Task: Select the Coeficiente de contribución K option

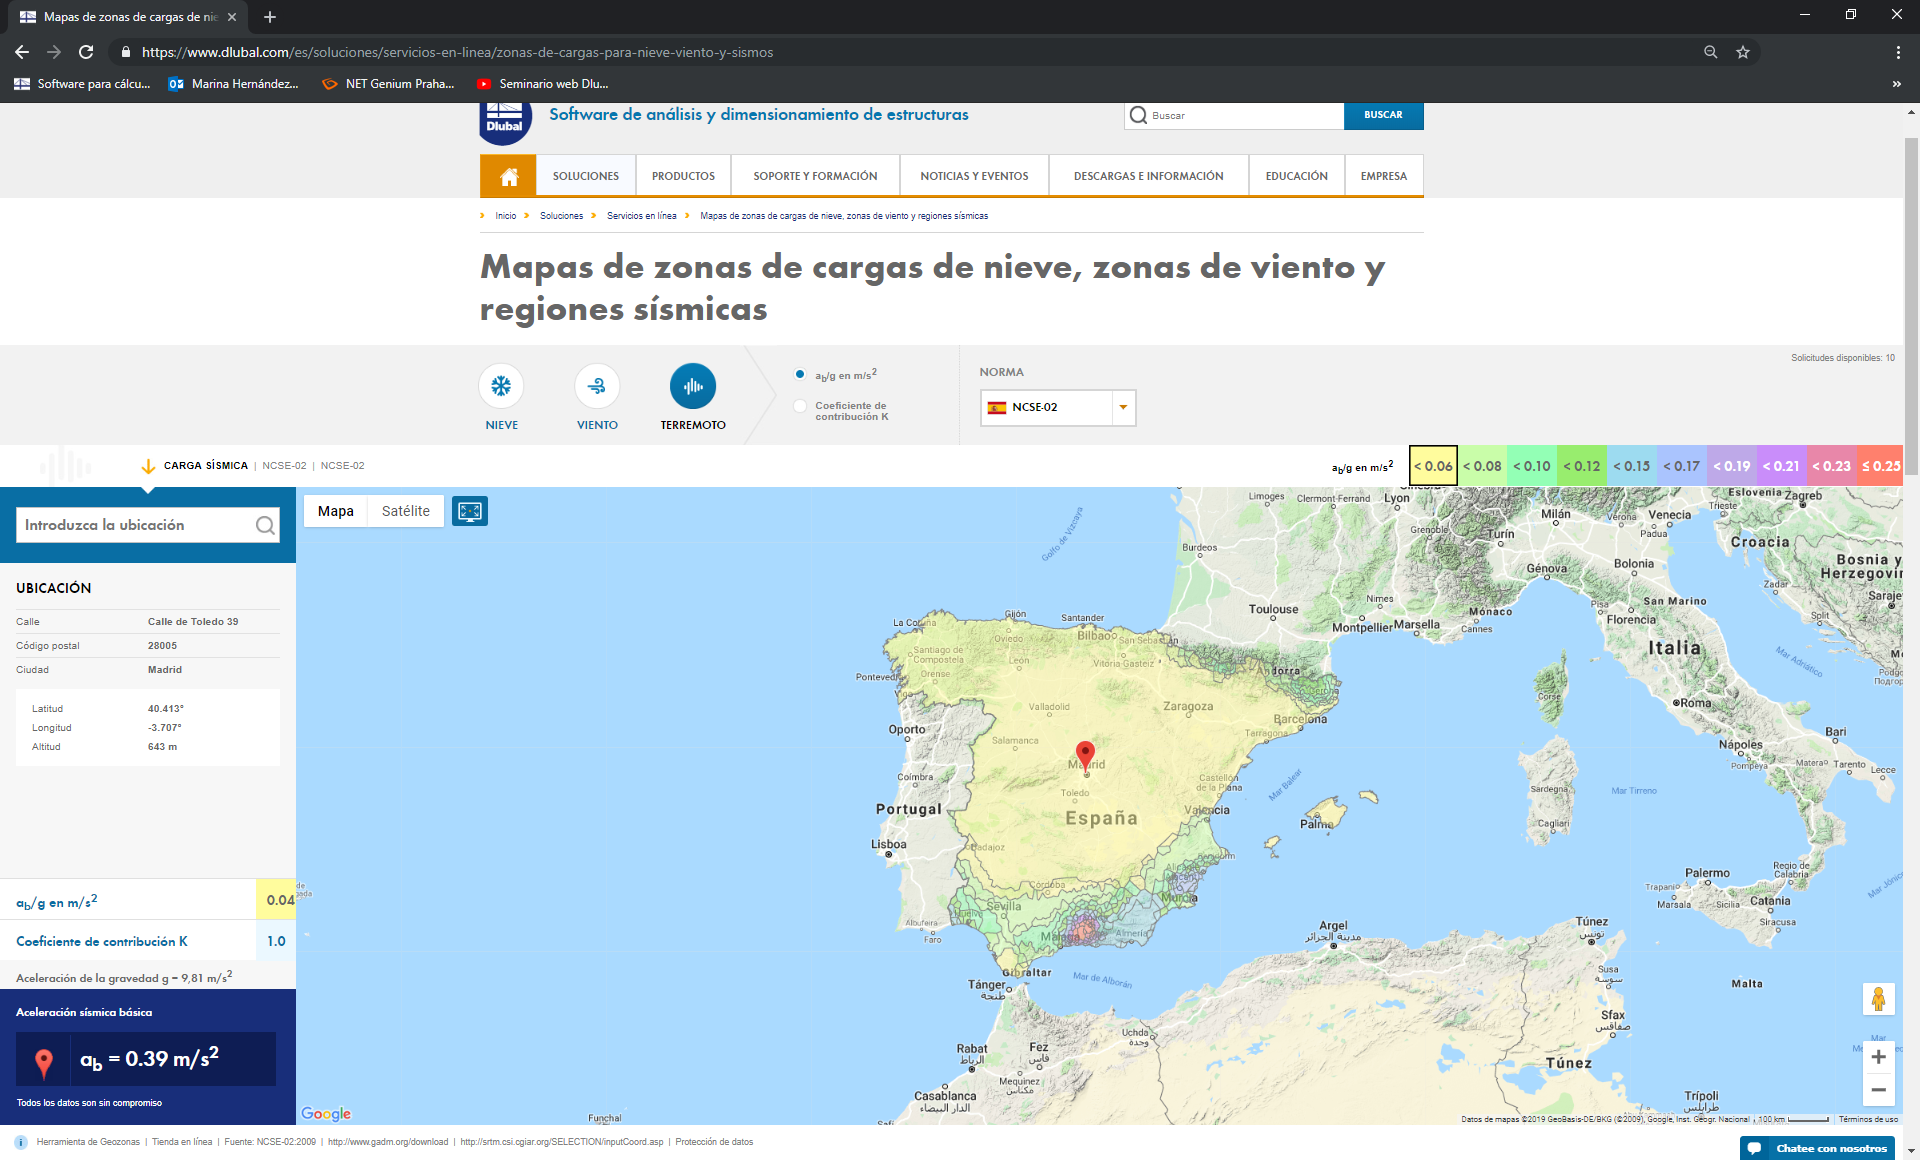Action: point(800,406)
